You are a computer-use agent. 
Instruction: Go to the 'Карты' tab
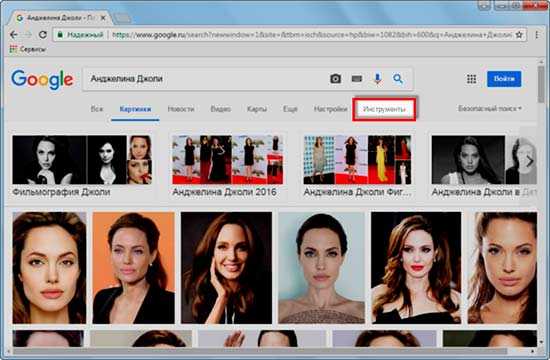click(257, 109)
